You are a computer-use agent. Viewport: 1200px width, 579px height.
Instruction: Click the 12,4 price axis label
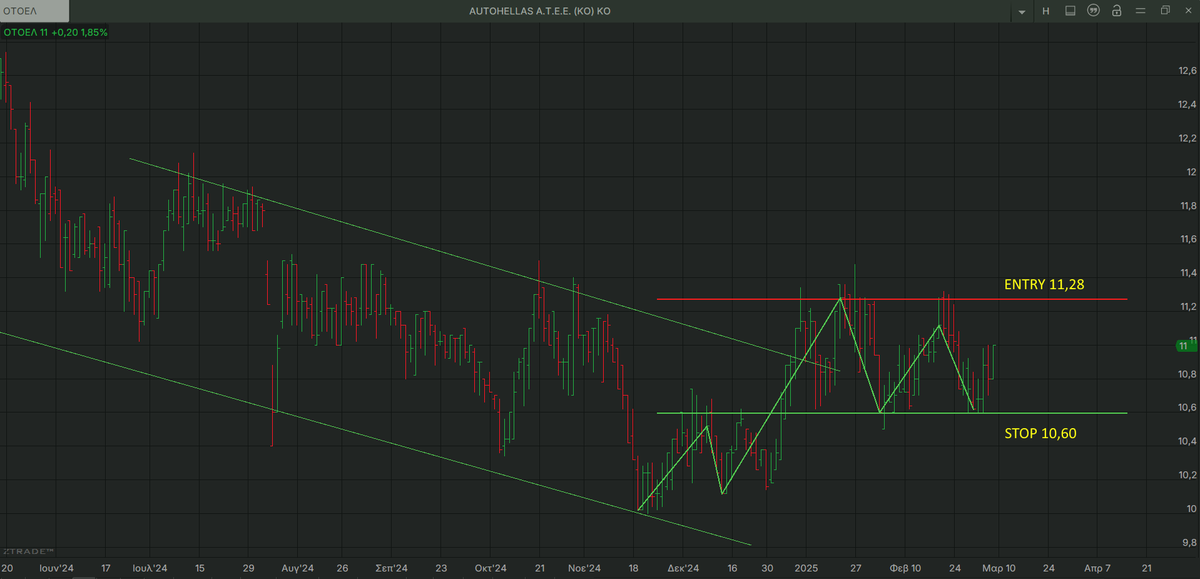point(1188,105)
